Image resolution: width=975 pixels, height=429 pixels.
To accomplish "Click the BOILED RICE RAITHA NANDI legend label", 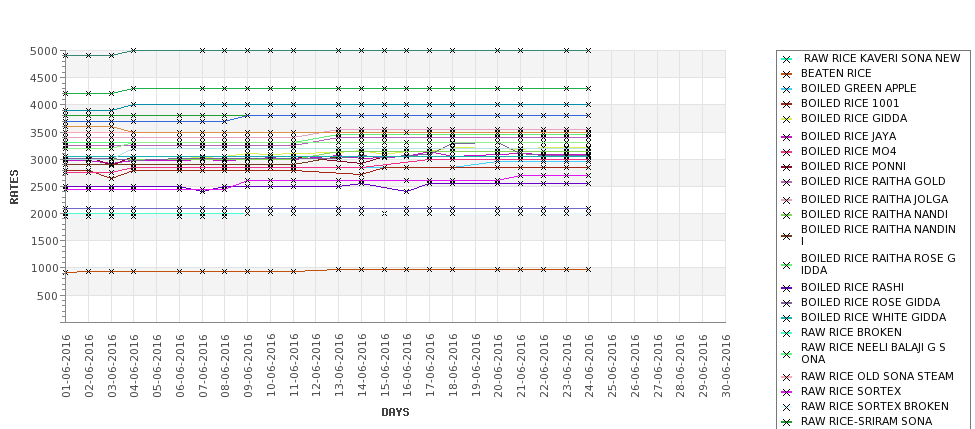I will point(874,214).
